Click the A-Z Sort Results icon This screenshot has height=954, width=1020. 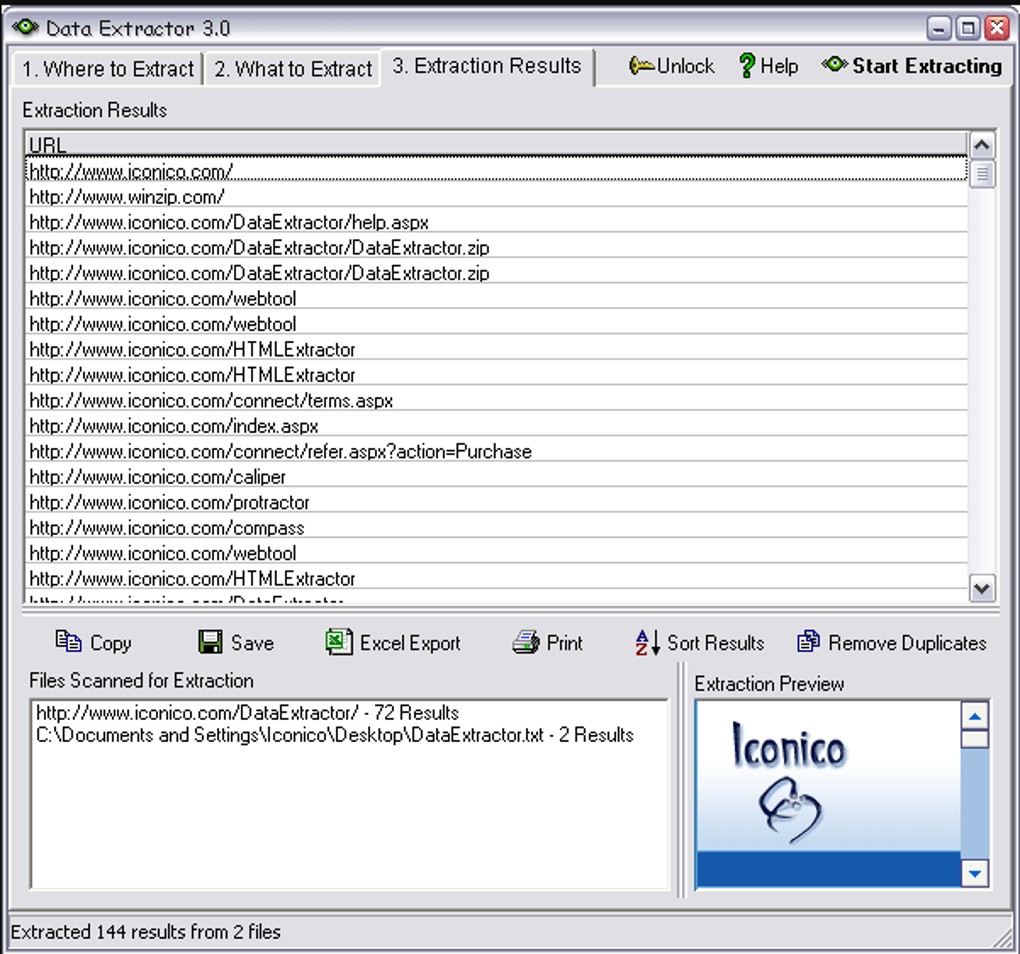click(648, 643)
